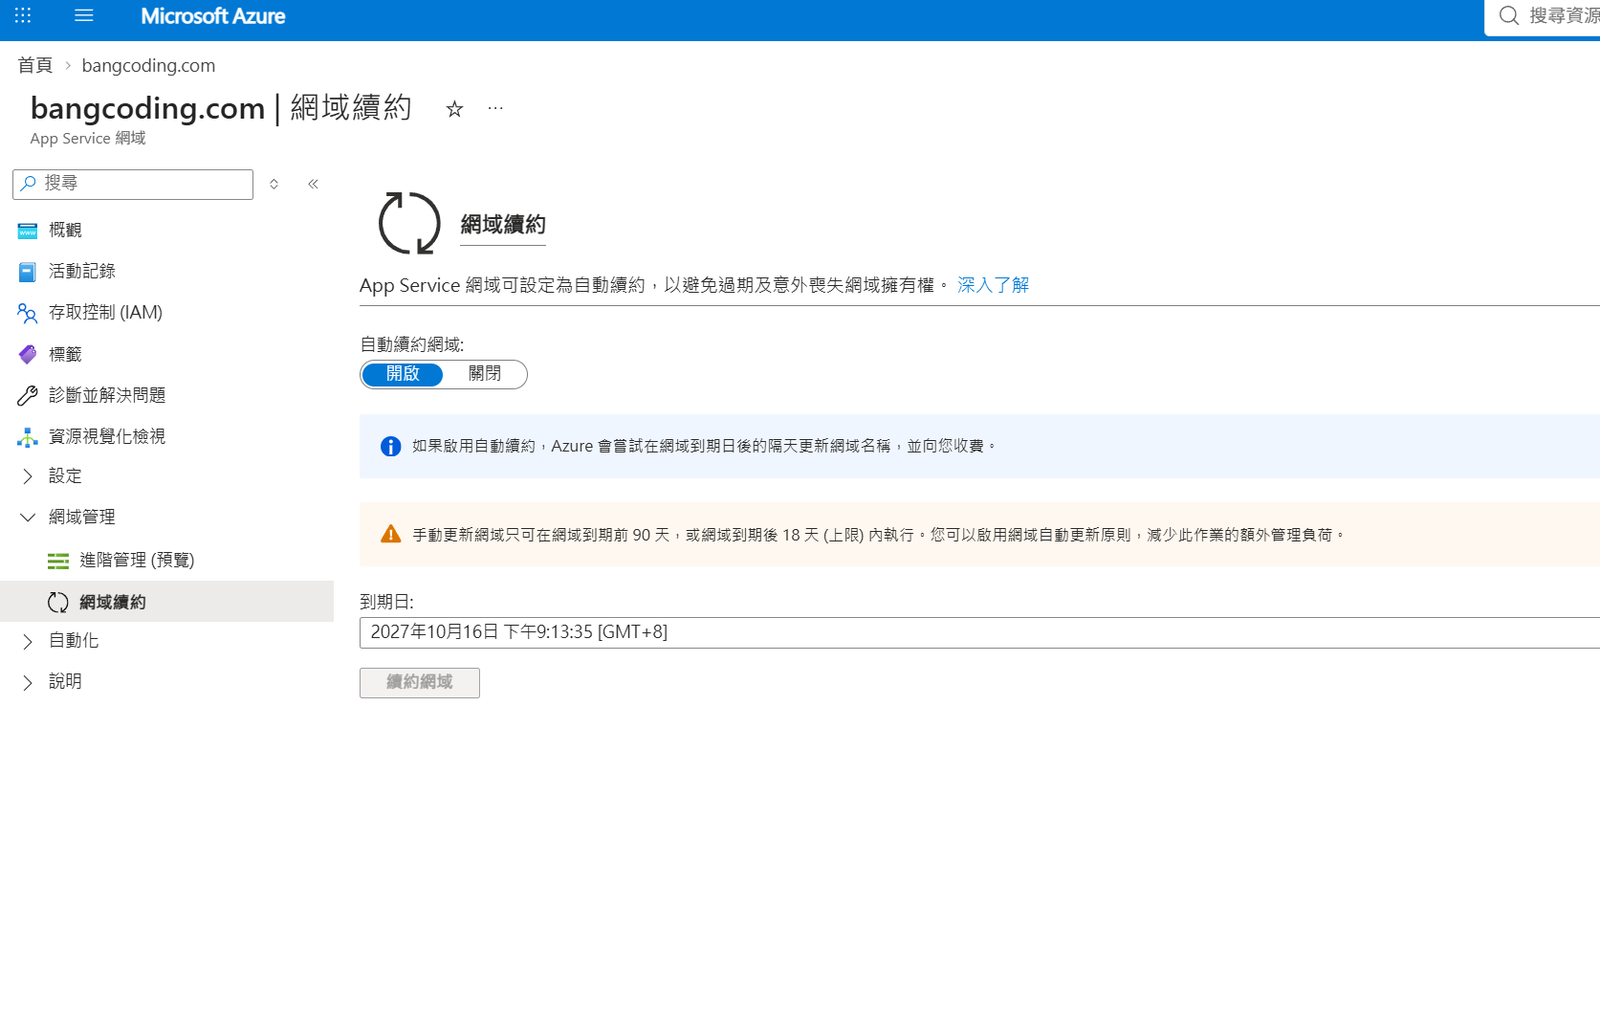Click the 手動更新網域 warning message

[x=879, y=535]
